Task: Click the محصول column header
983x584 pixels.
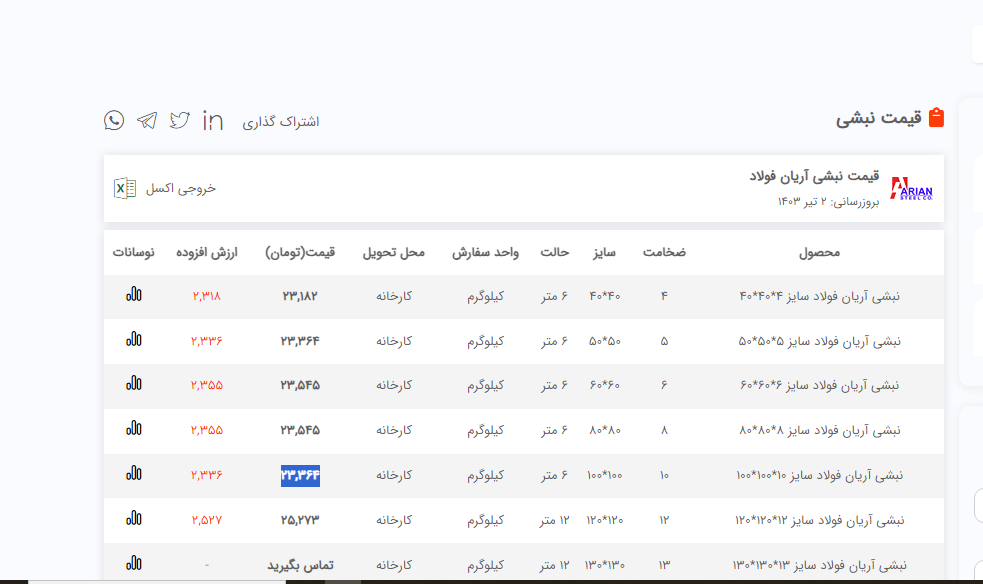Action: coord(820,253)
